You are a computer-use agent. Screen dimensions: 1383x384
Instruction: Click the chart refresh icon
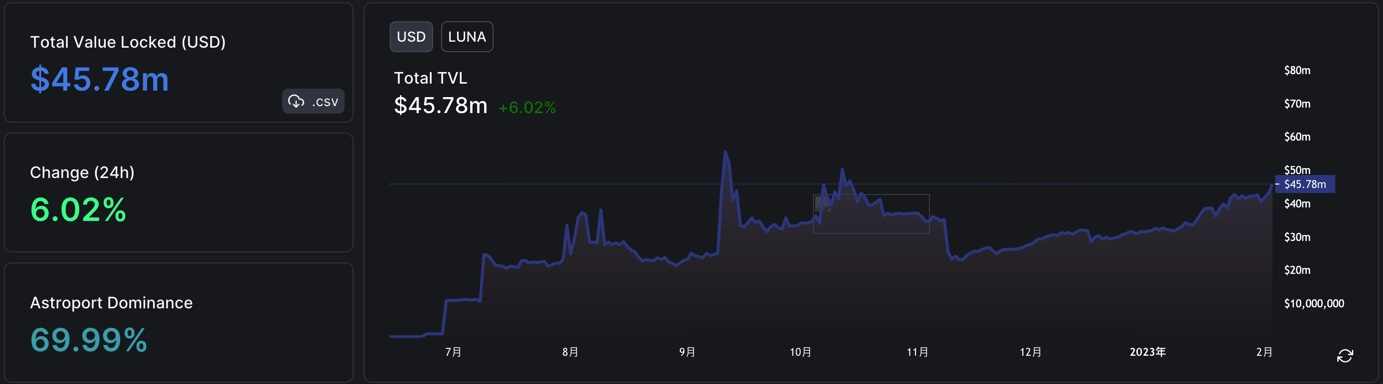coord(1345,356)
